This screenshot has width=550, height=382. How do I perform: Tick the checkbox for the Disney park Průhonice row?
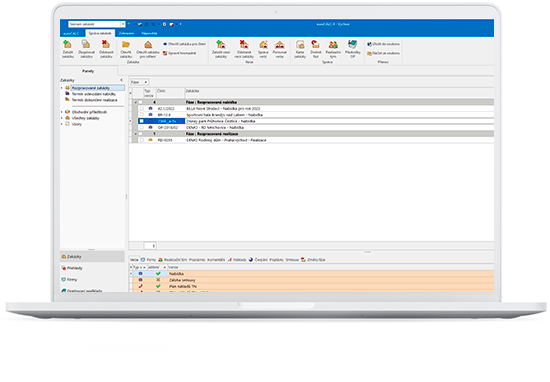[x=141, y=121]
